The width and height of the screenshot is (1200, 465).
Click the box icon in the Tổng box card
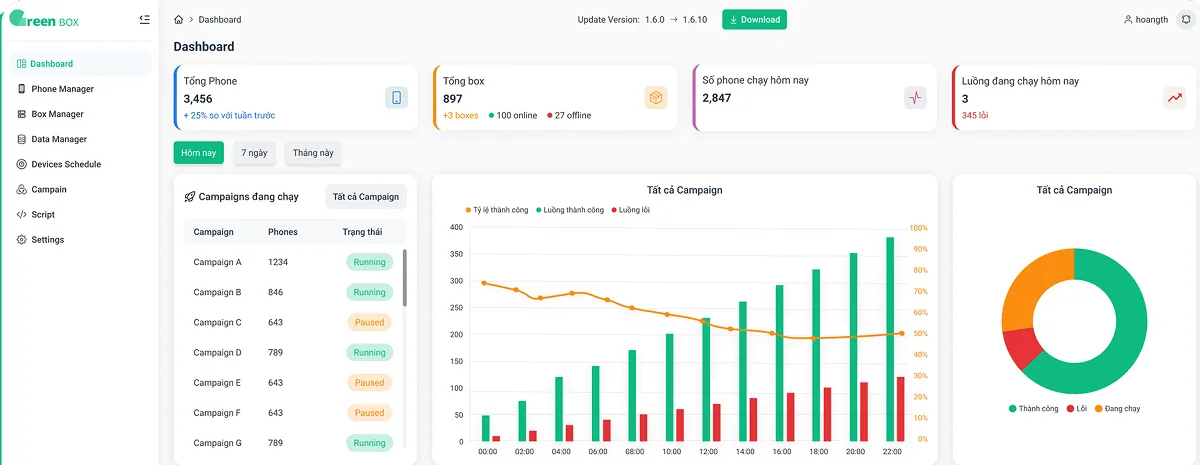click(656, 97)
